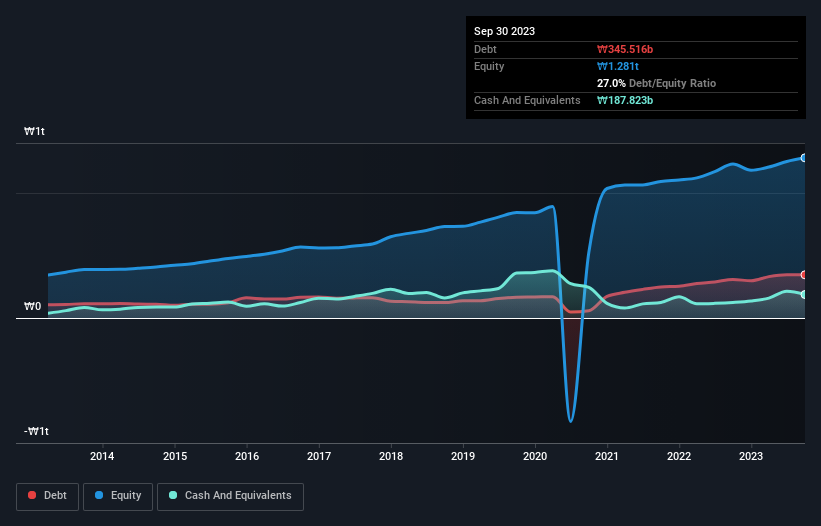Click the ₩187.823b cash value
This screenshot has width=821, height=526.
point(625,100)
